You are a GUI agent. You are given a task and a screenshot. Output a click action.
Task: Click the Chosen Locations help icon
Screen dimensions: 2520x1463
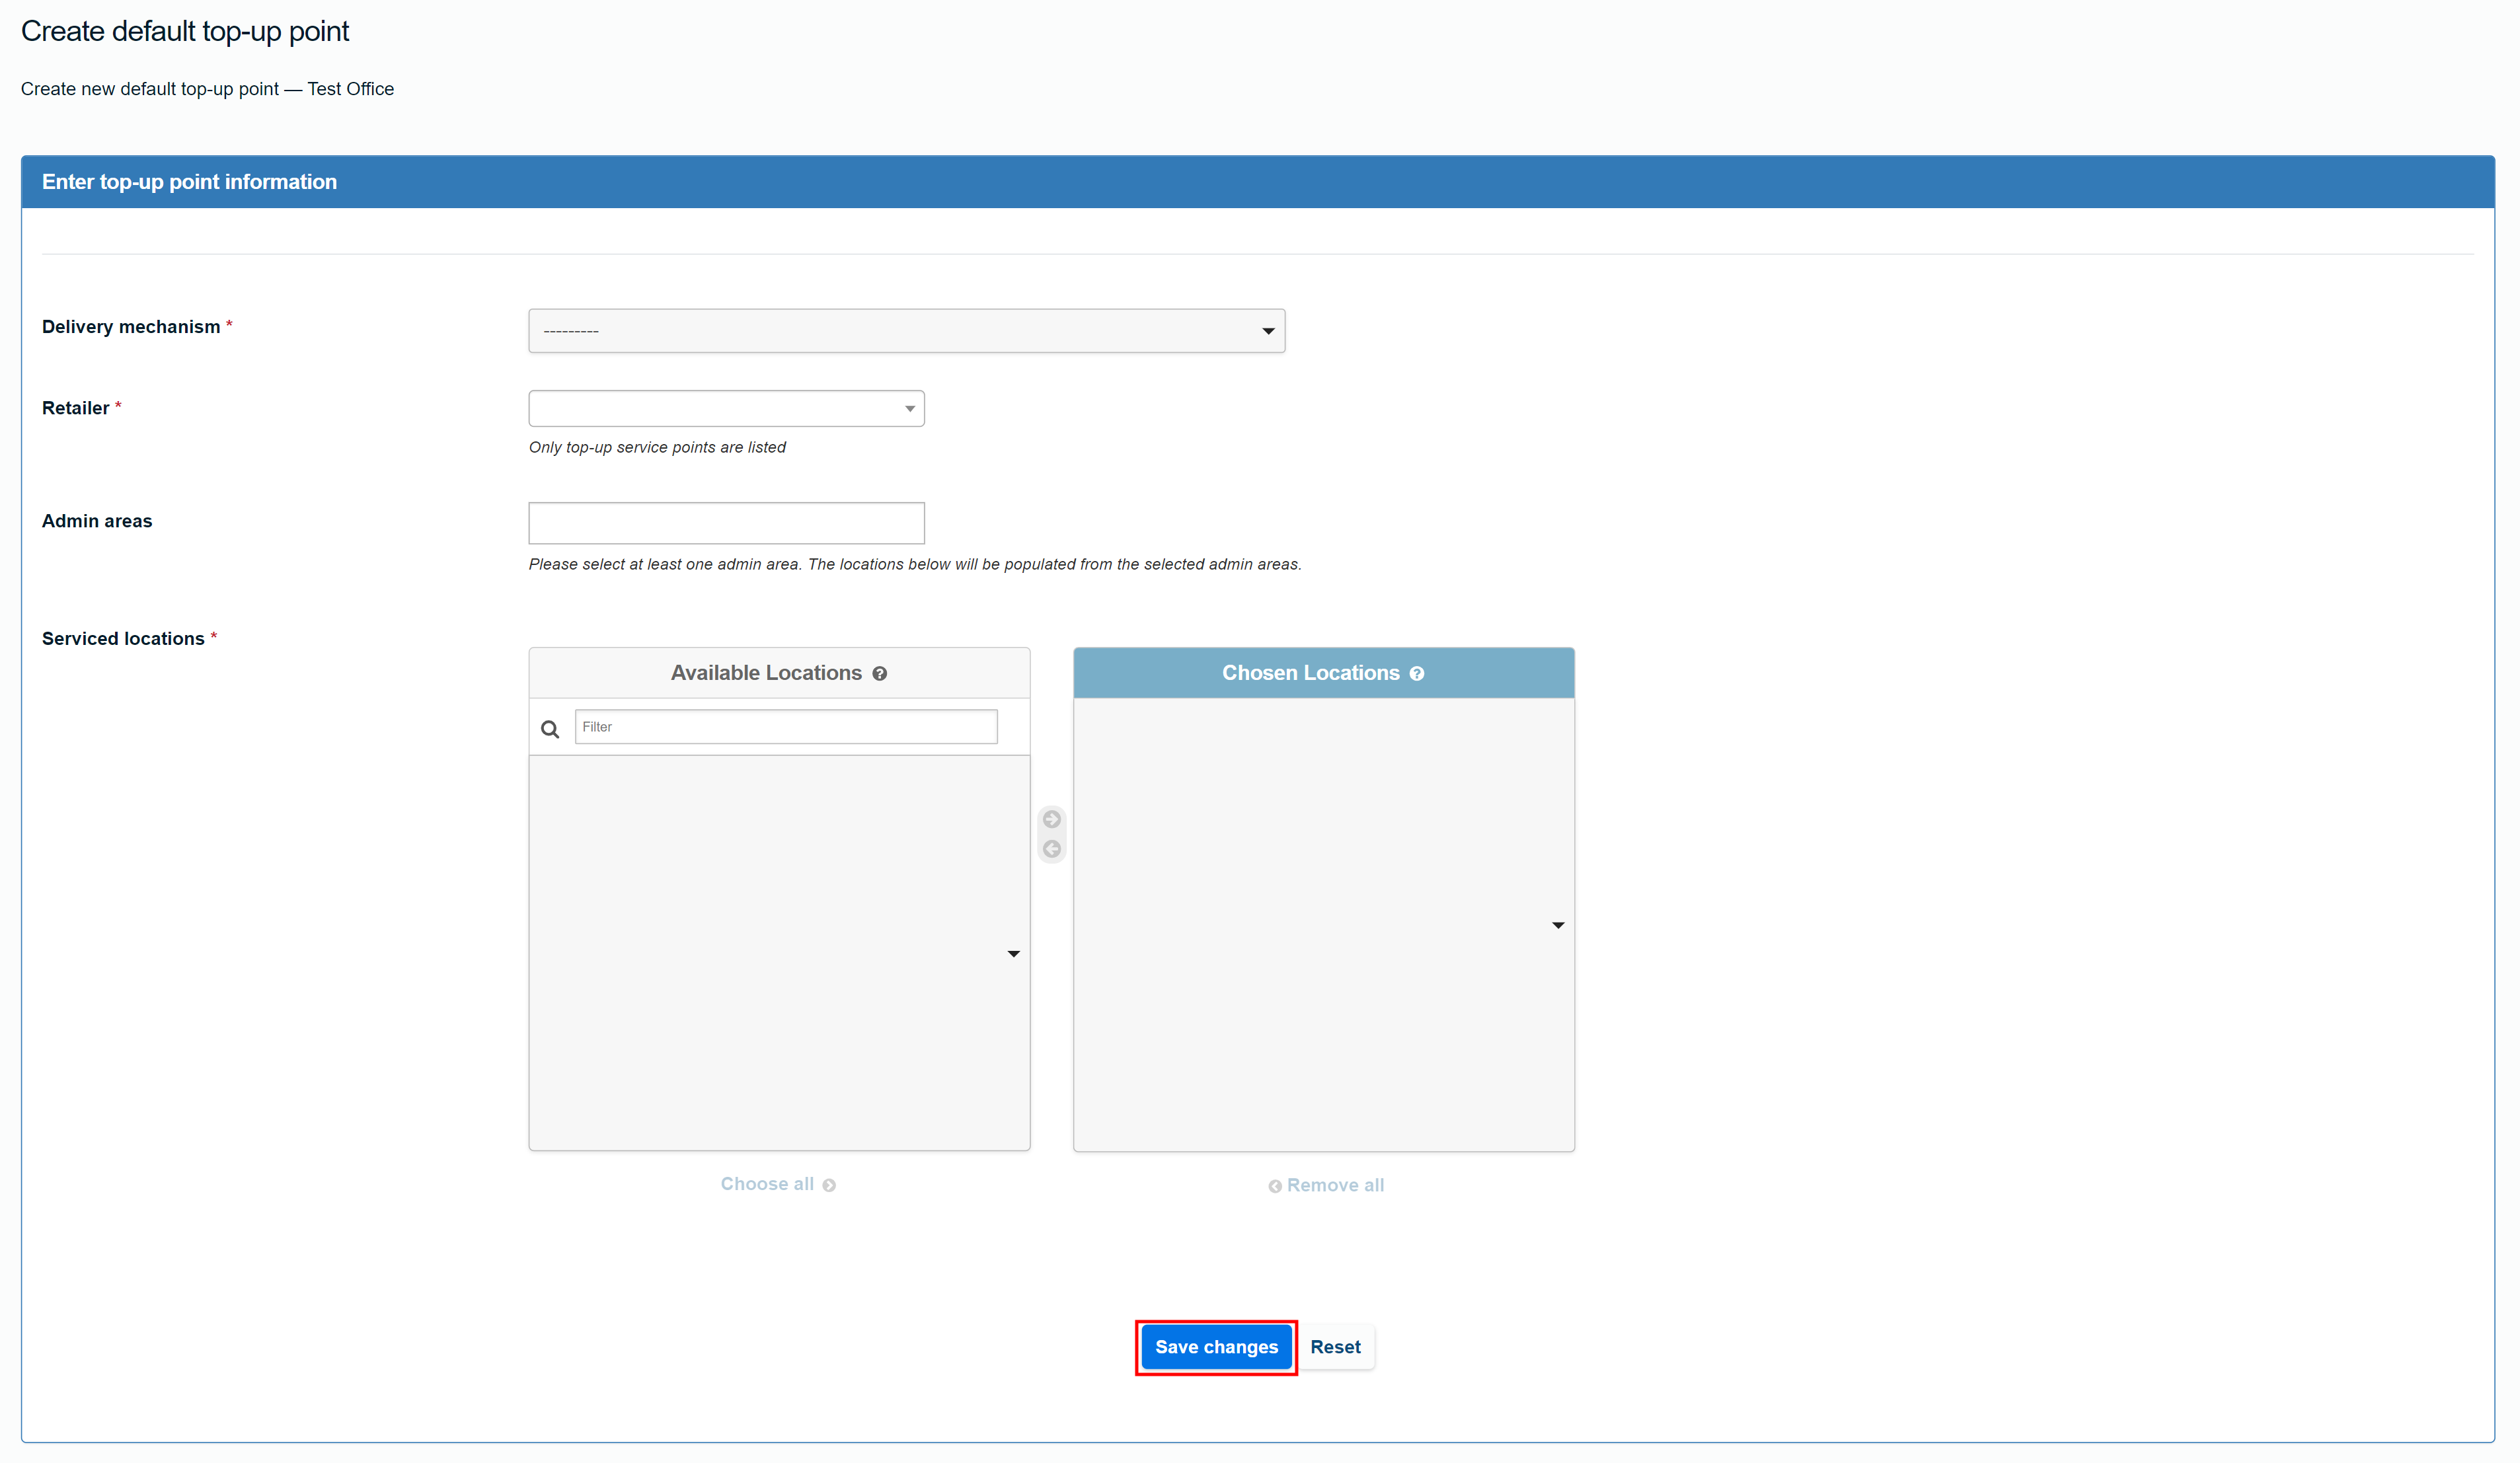pyautogui.click(x=1417, y=674)
